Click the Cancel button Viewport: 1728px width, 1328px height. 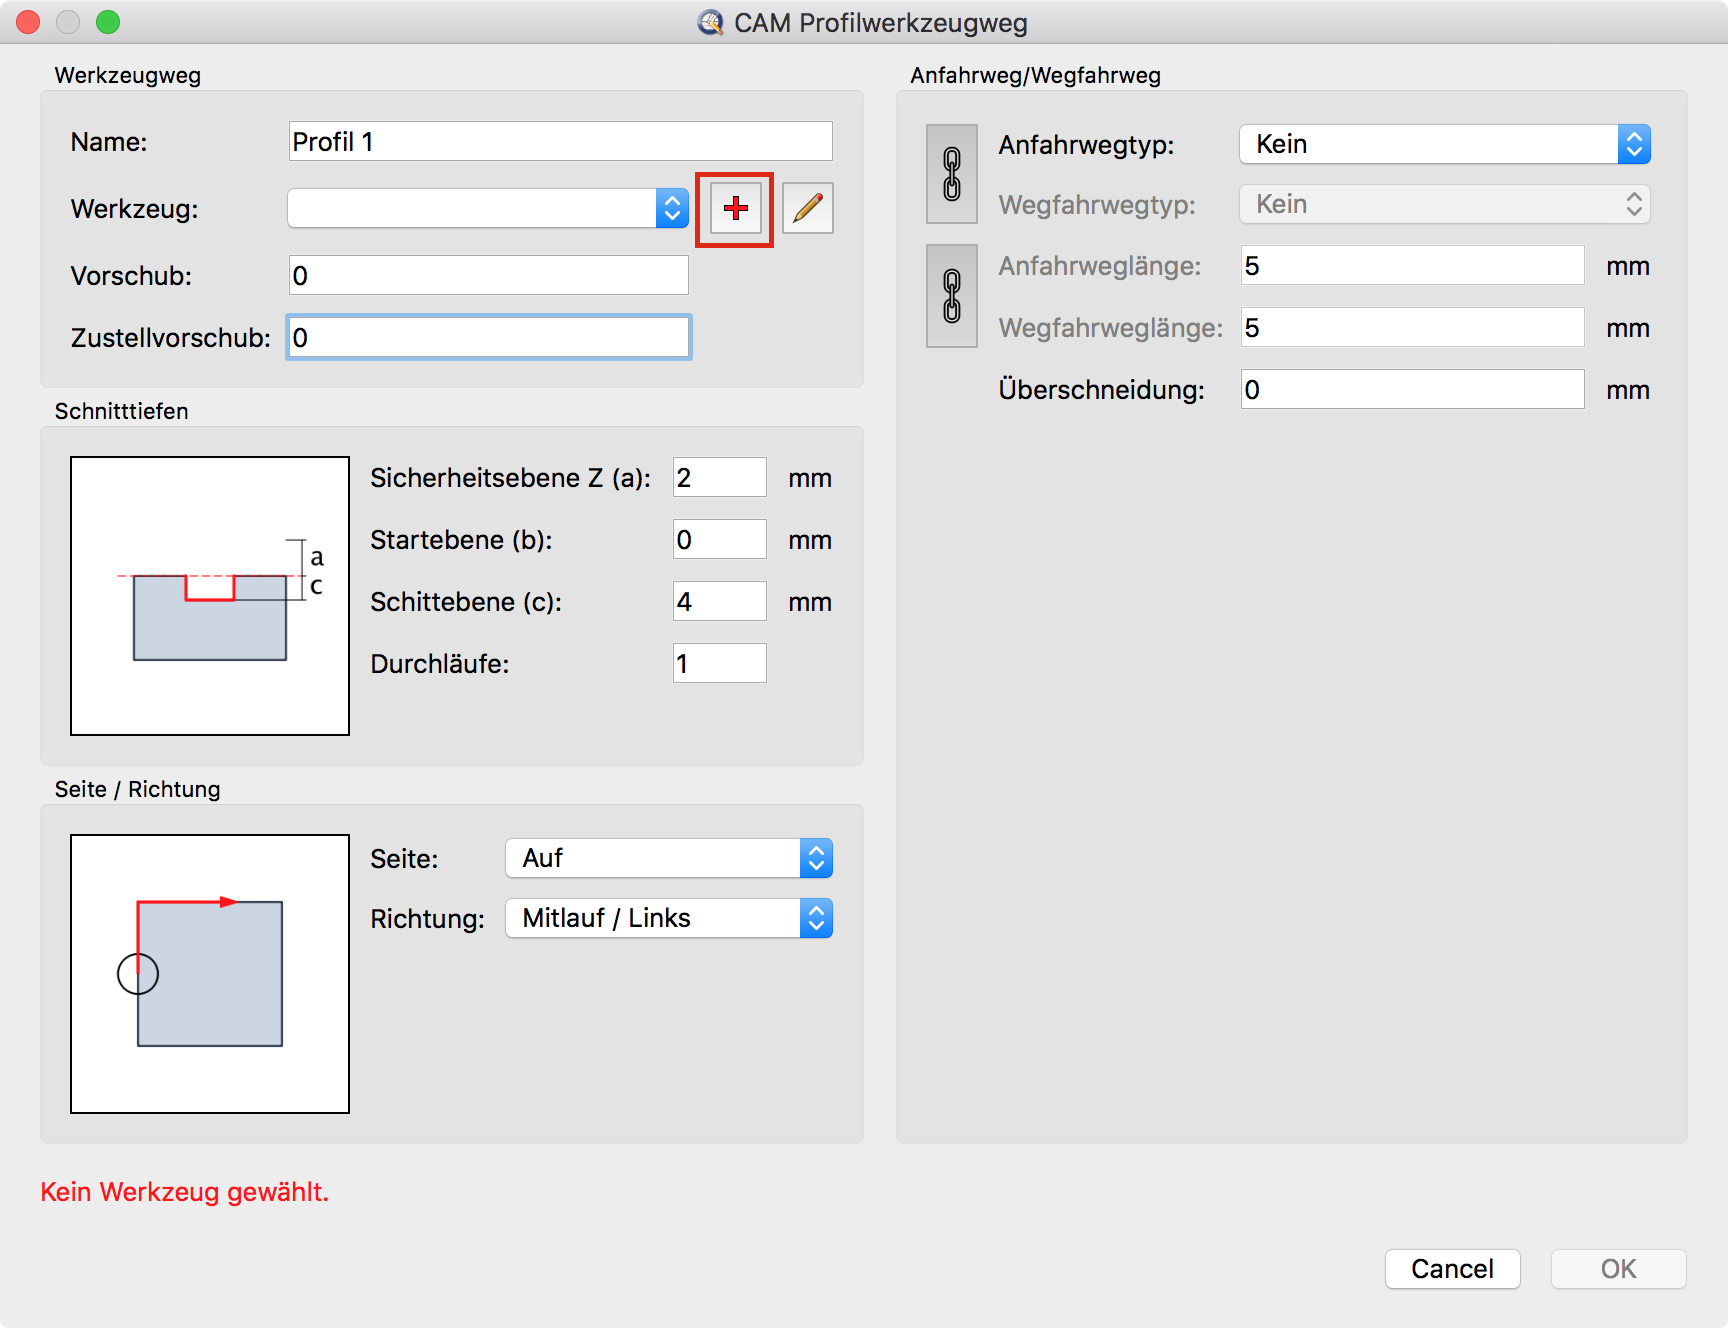pos(1452,1269)
